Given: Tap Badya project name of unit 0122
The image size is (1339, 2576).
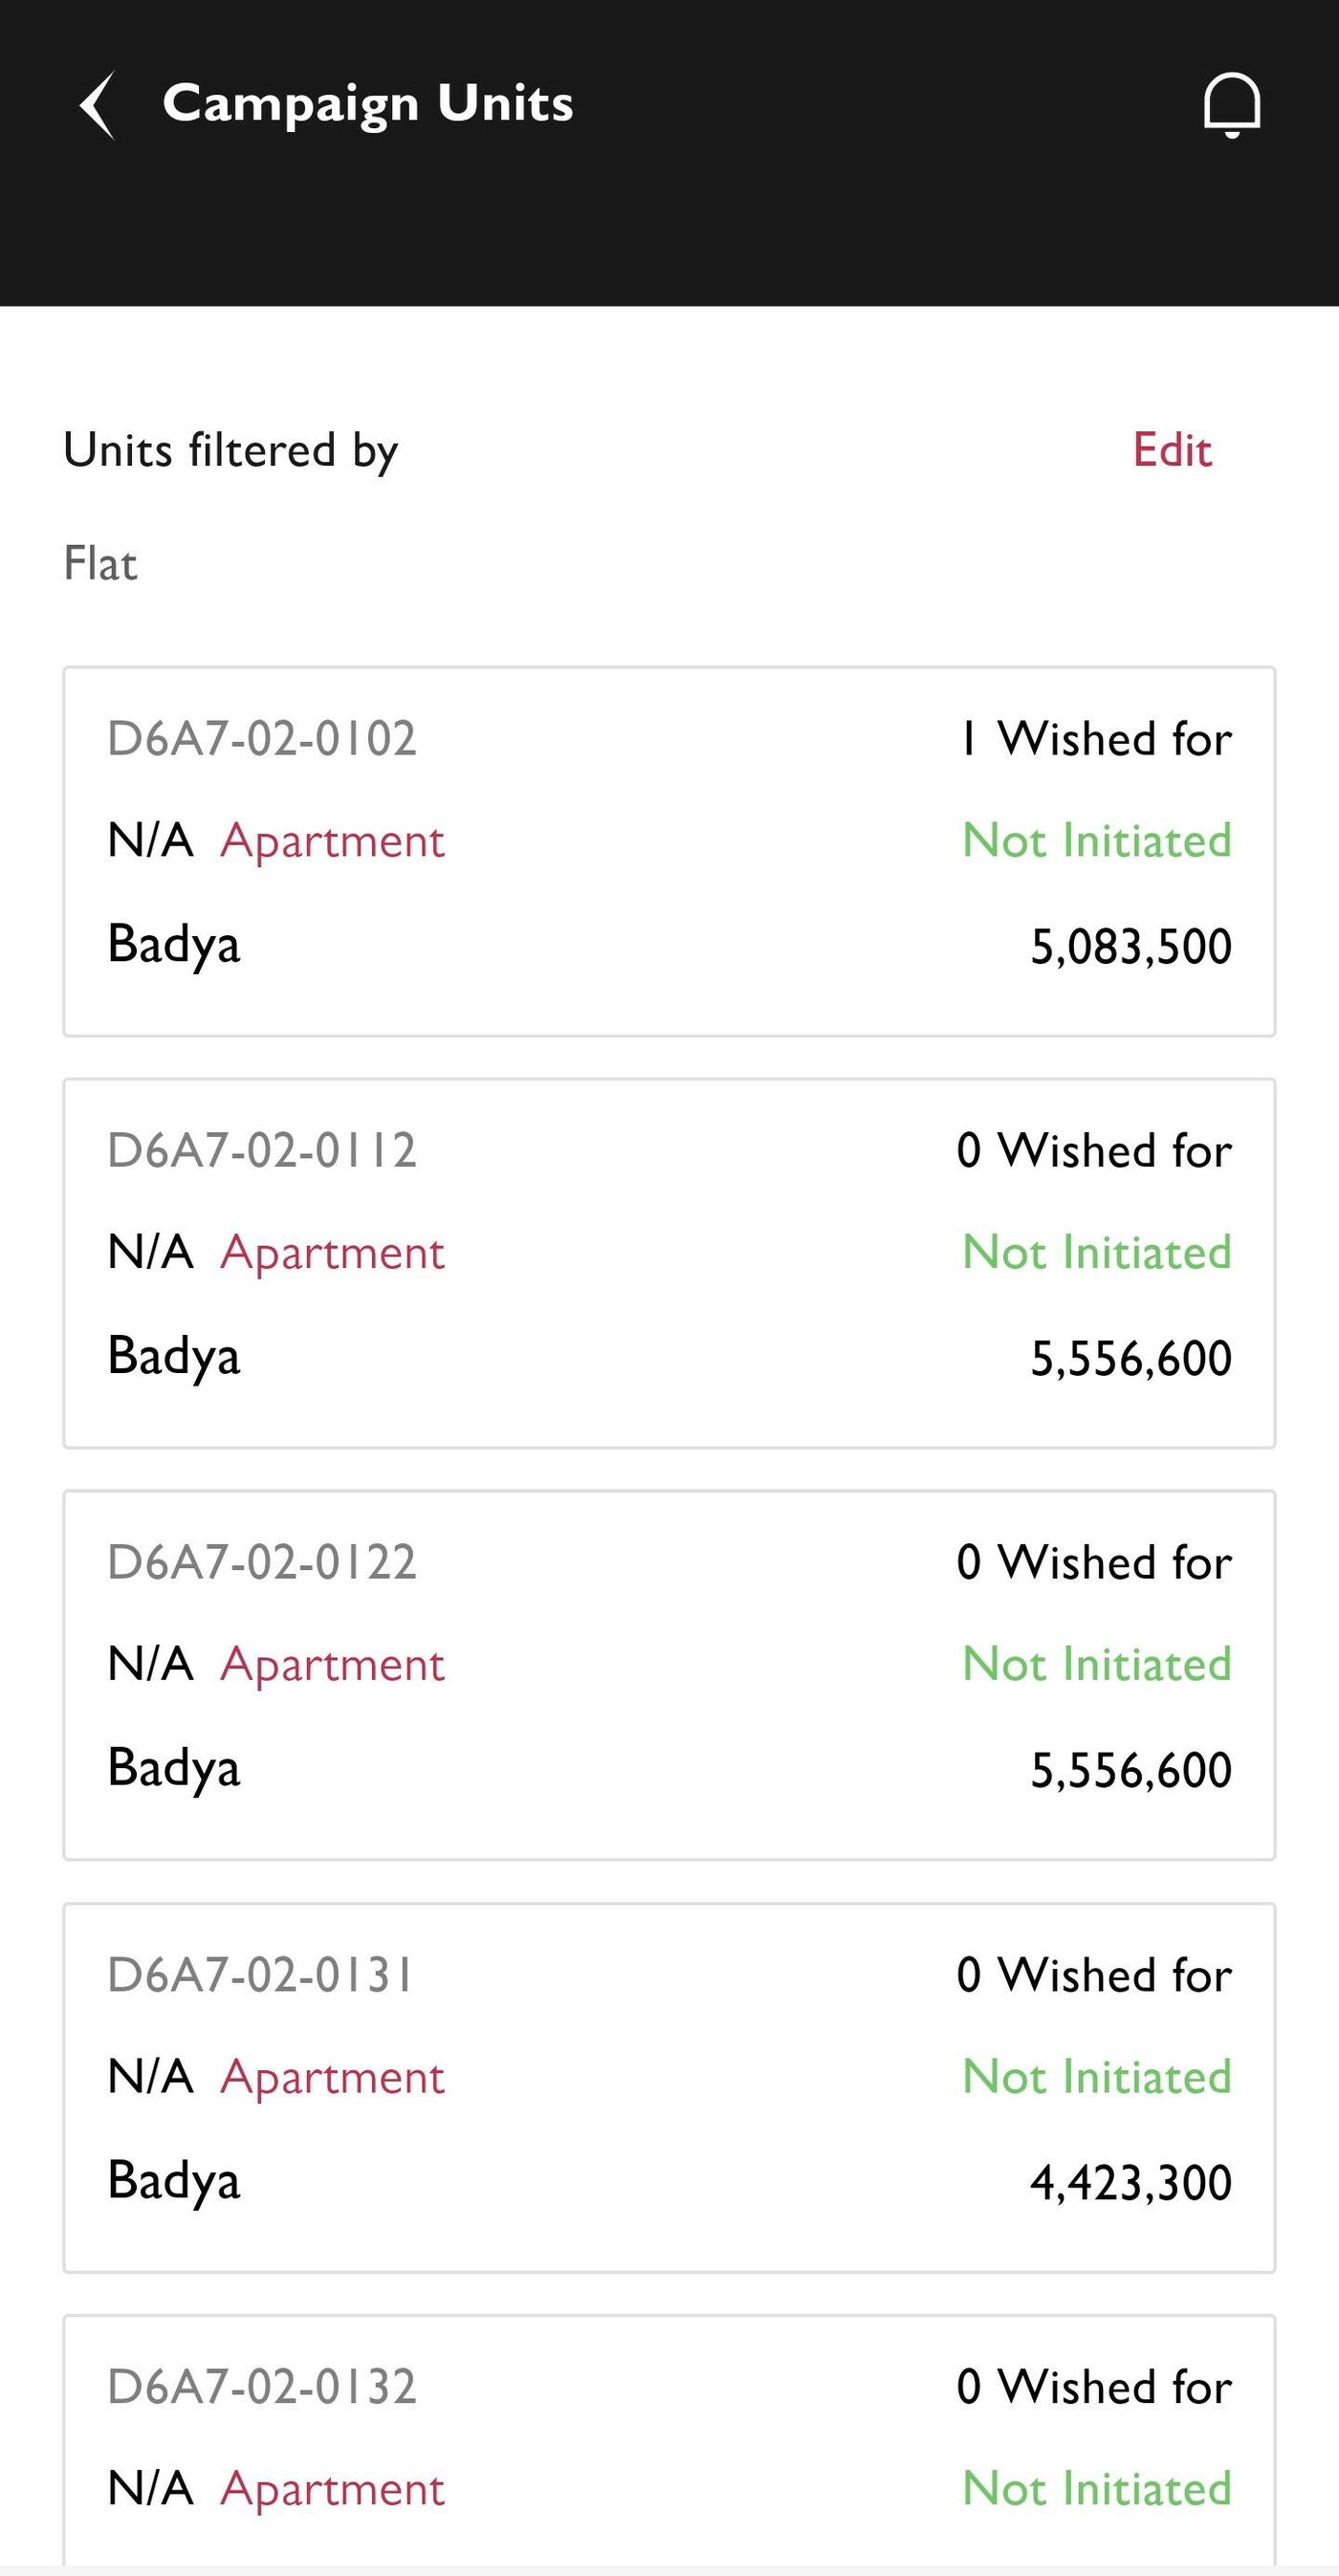Looking at the screenshot, I should coord(174,1768).
